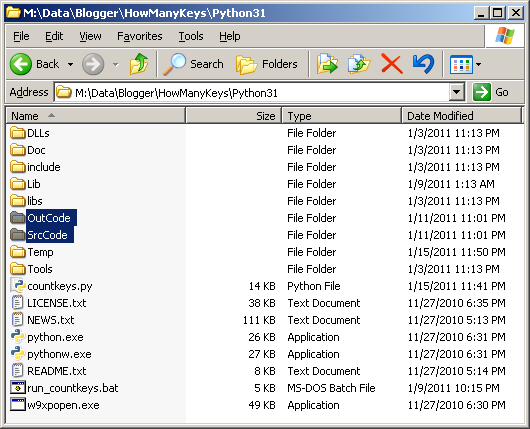Go up one folder level icon

139,64
